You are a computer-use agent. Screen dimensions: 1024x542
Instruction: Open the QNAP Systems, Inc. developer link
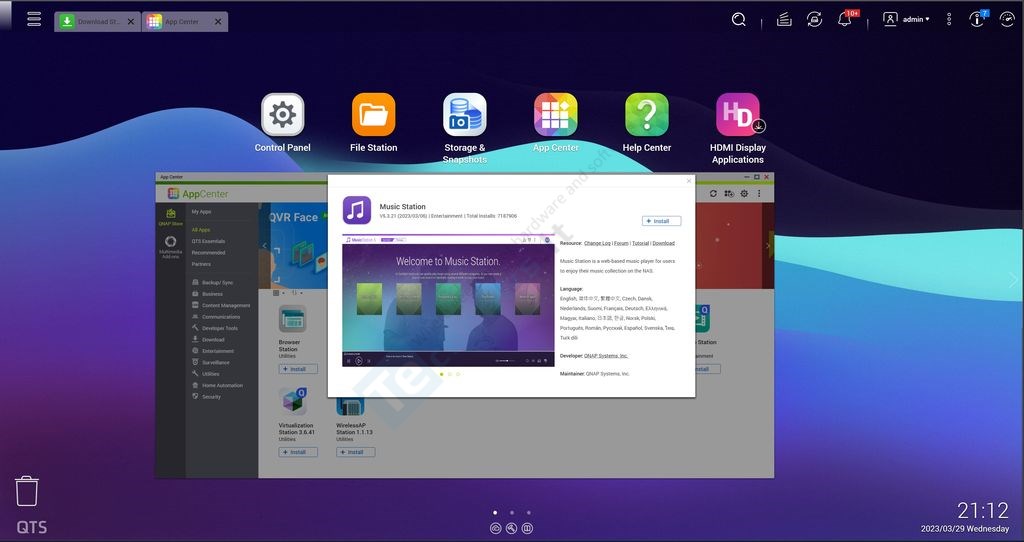[x=605, y=356]
